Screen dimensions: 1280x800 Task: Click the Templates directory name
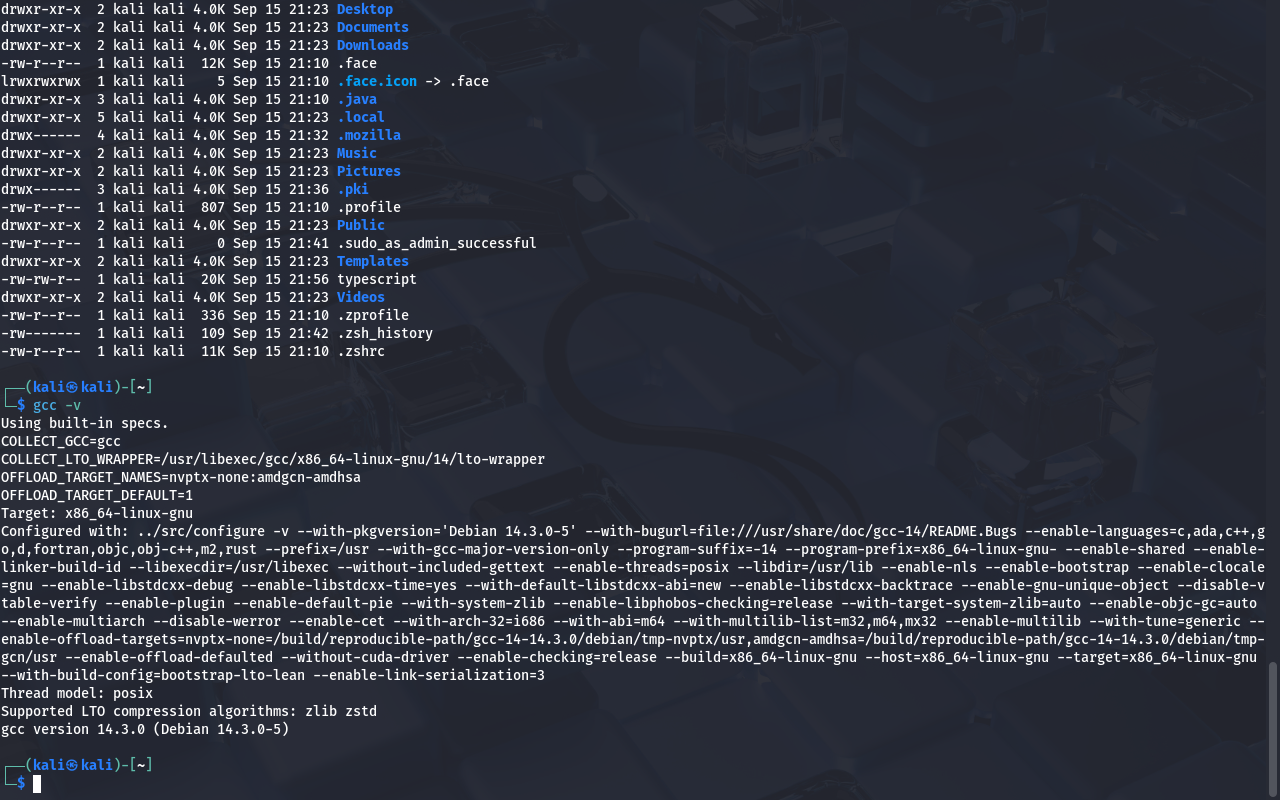point(373,261)
